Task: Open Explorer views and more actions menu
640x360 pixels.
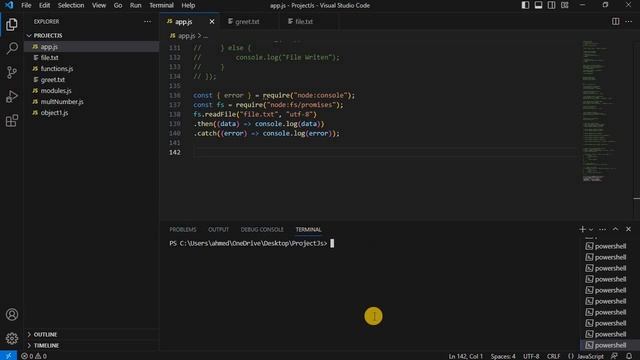Action: [147, 22]
